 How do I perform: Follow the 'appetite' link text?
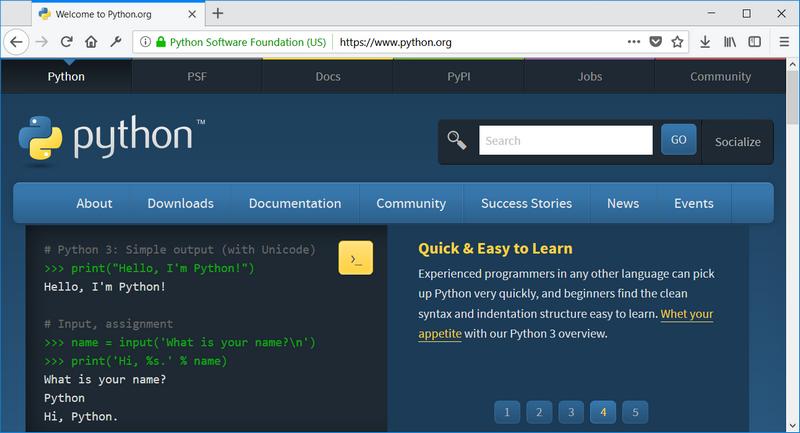440,334
